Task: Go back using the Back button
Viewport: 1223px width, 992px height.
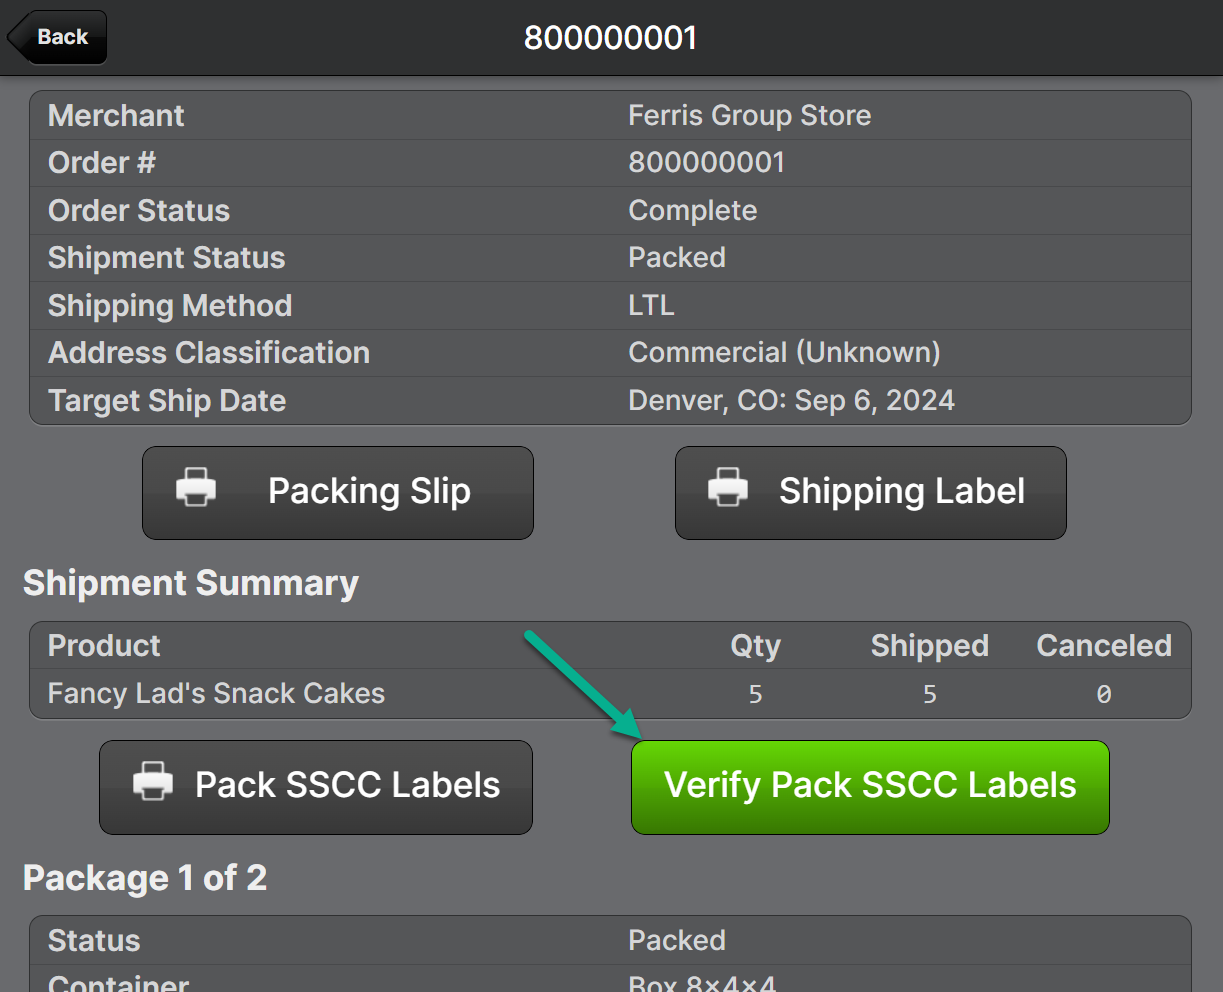Action: click(x=58, y=38)
